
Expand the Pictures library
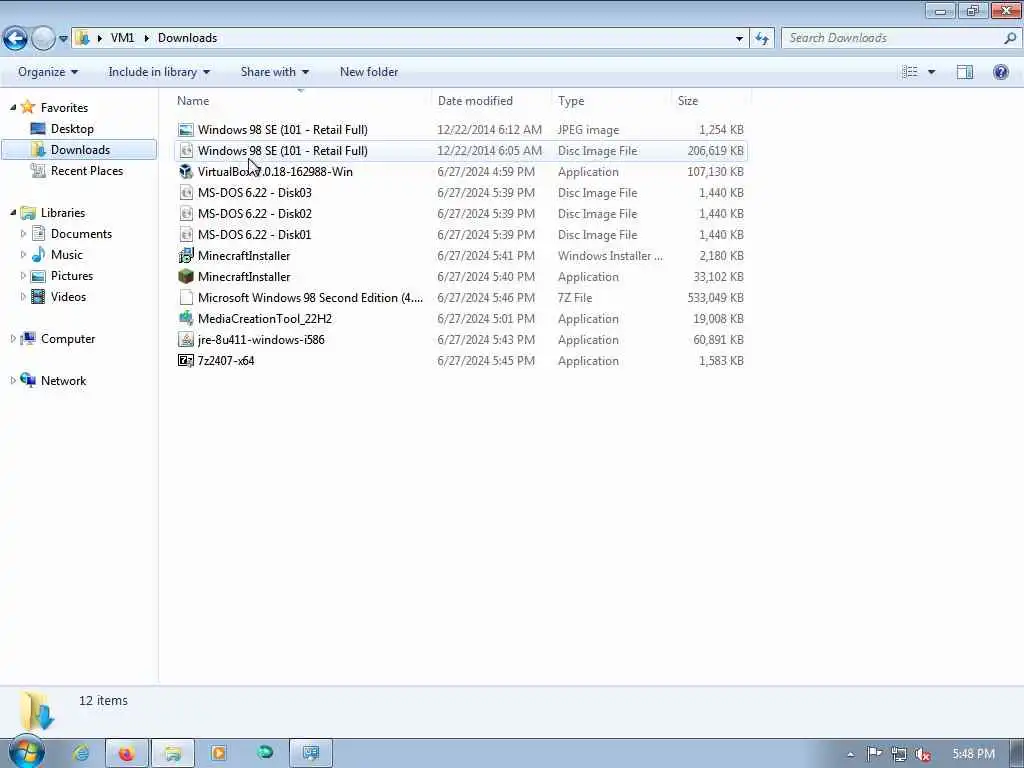pos(24,275)
